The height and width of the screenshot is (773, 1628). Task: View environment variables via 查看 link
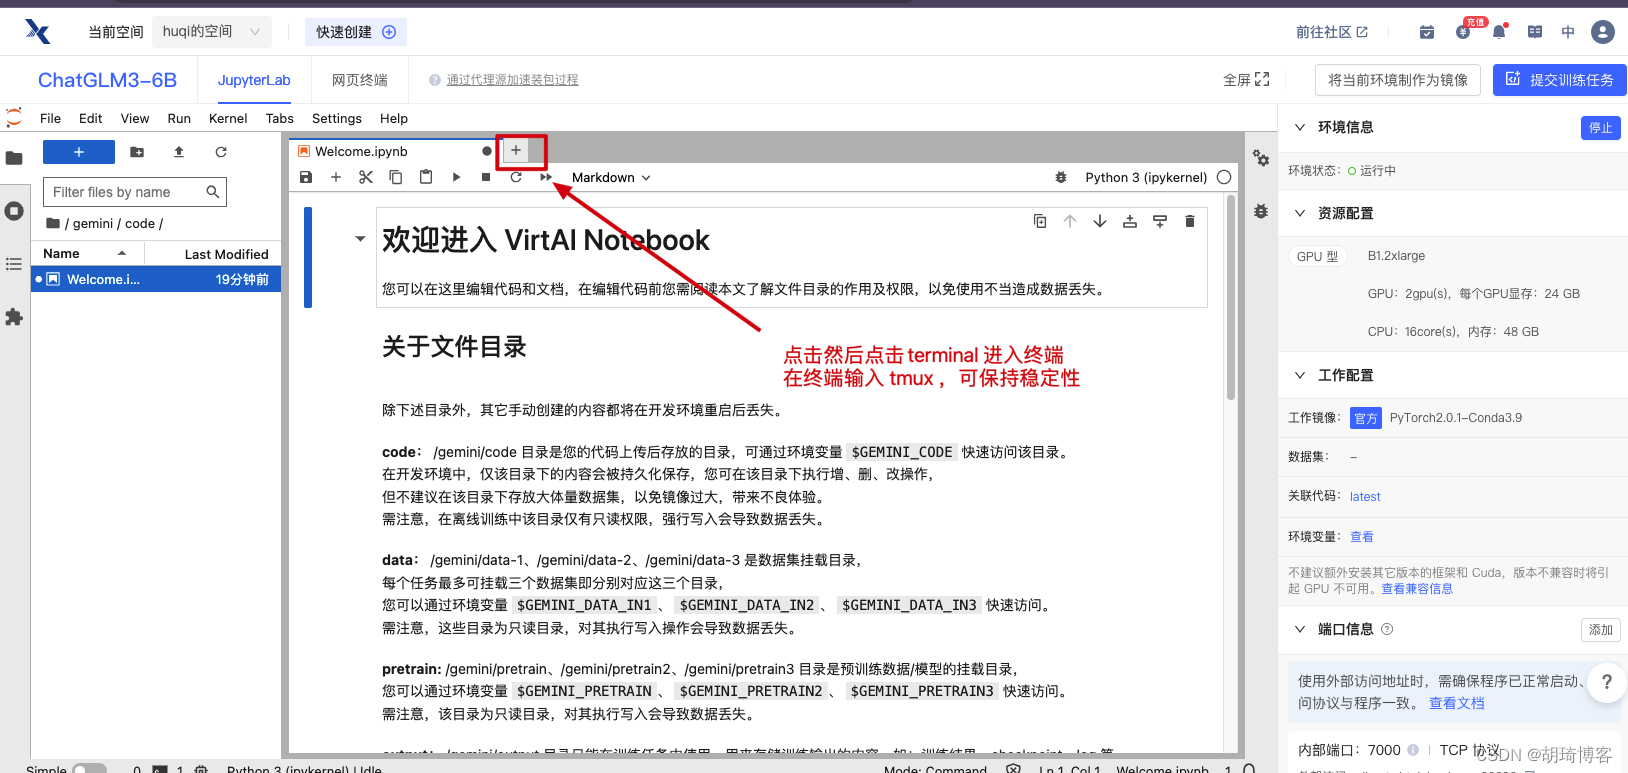[x=1362, y=537]
